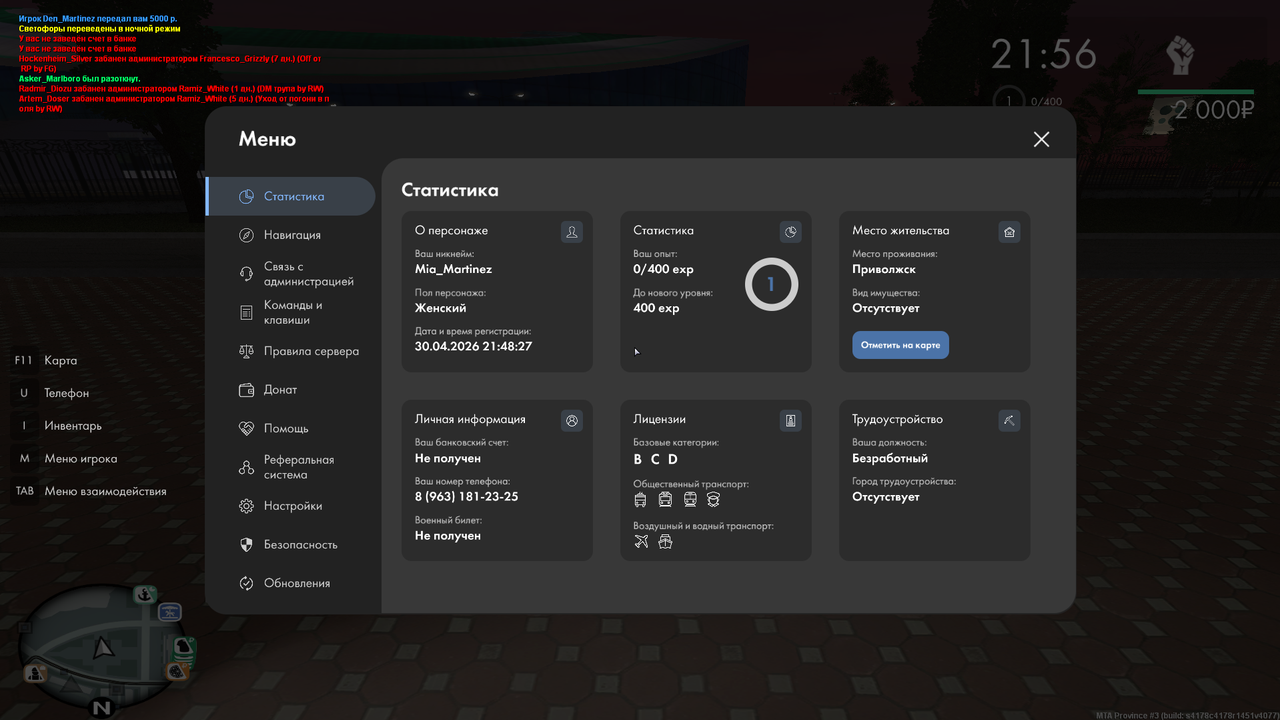1280x720 pixels.
Task: Click the F11 Карта hotkey hint
Action: [46, 360]
